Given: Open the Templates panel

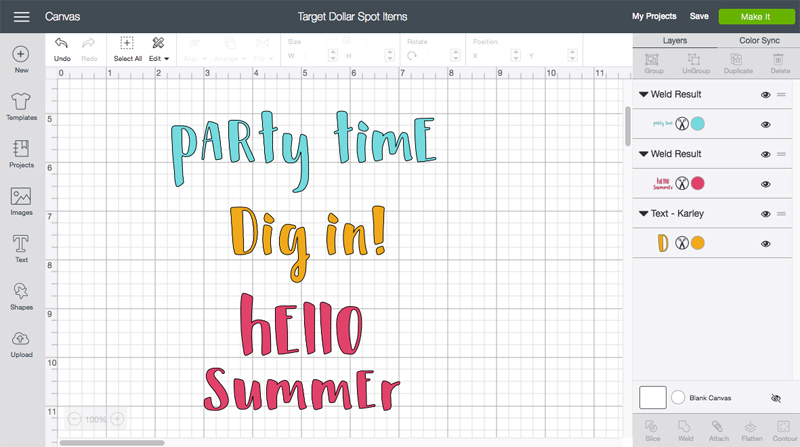Looking at the screenshot, I should click(x=21, y=107).
